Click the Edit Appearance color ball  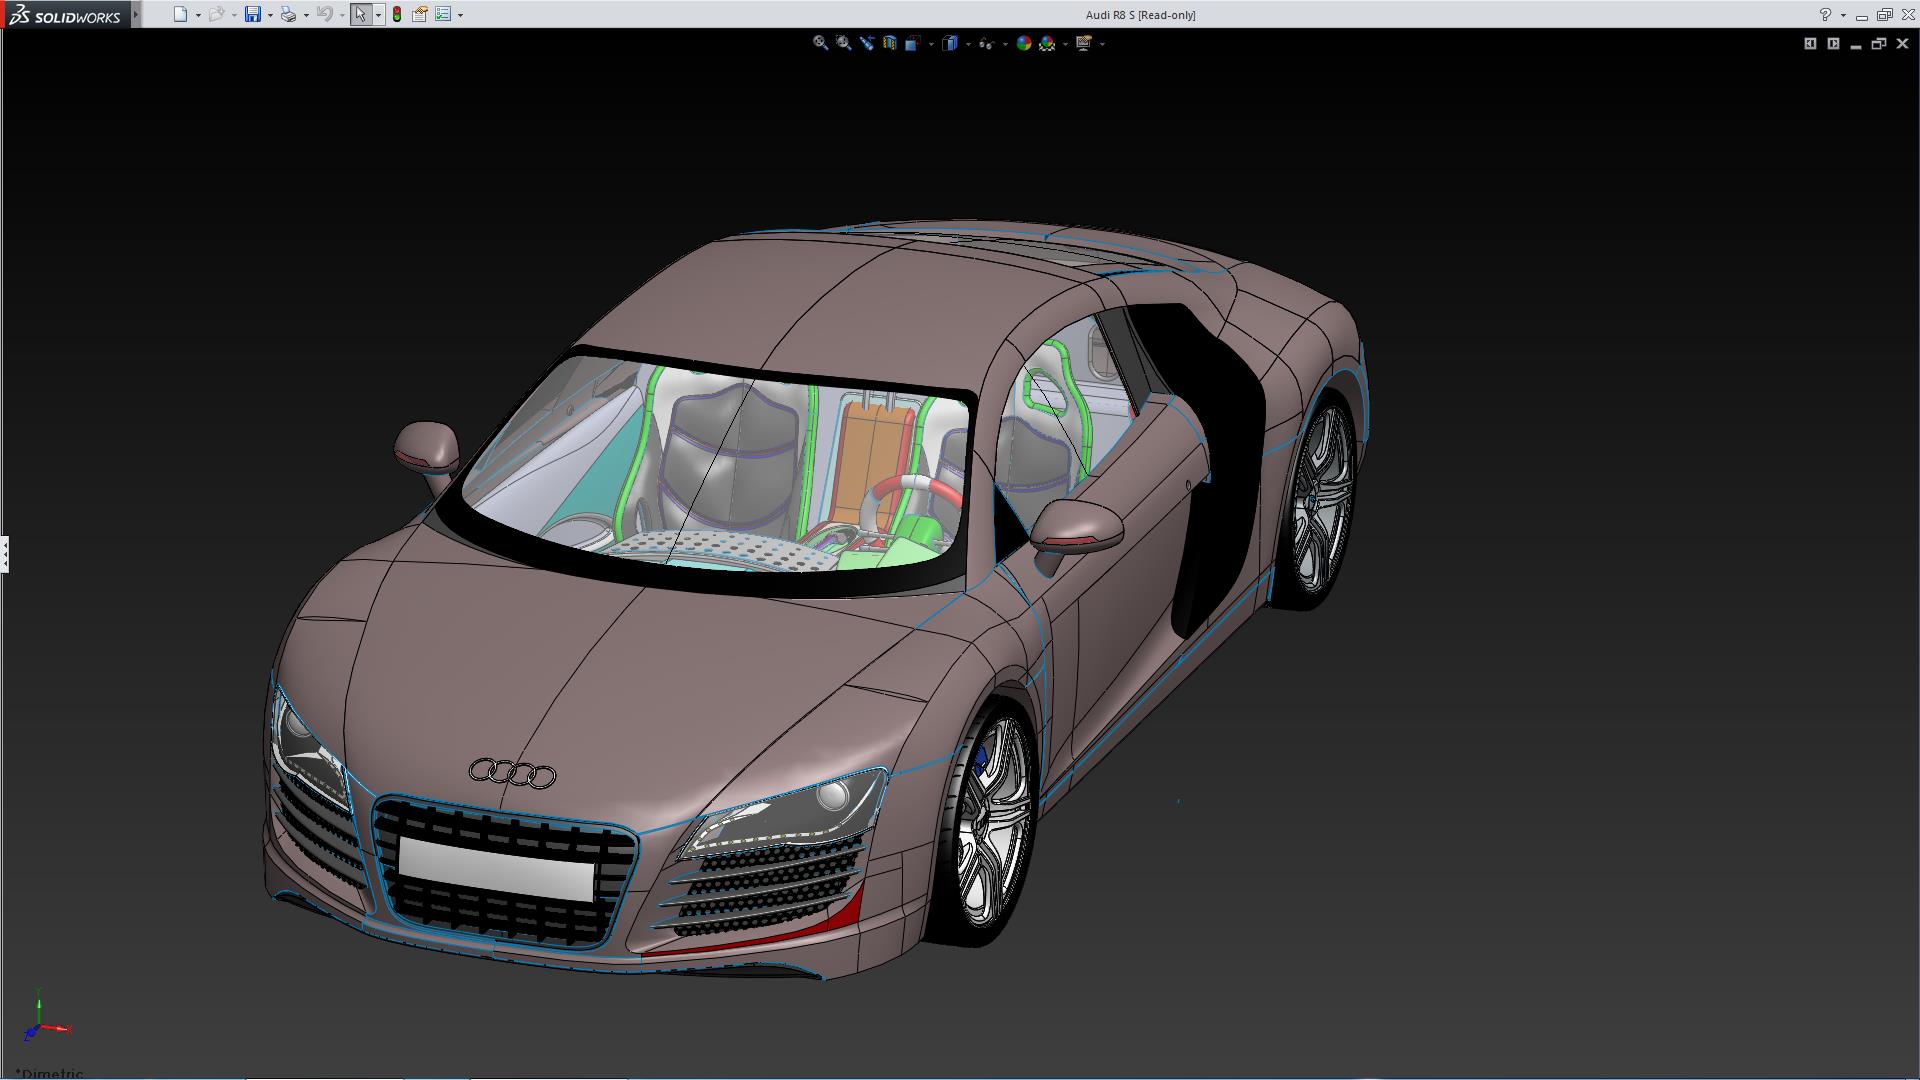(x=1023, y=43)
